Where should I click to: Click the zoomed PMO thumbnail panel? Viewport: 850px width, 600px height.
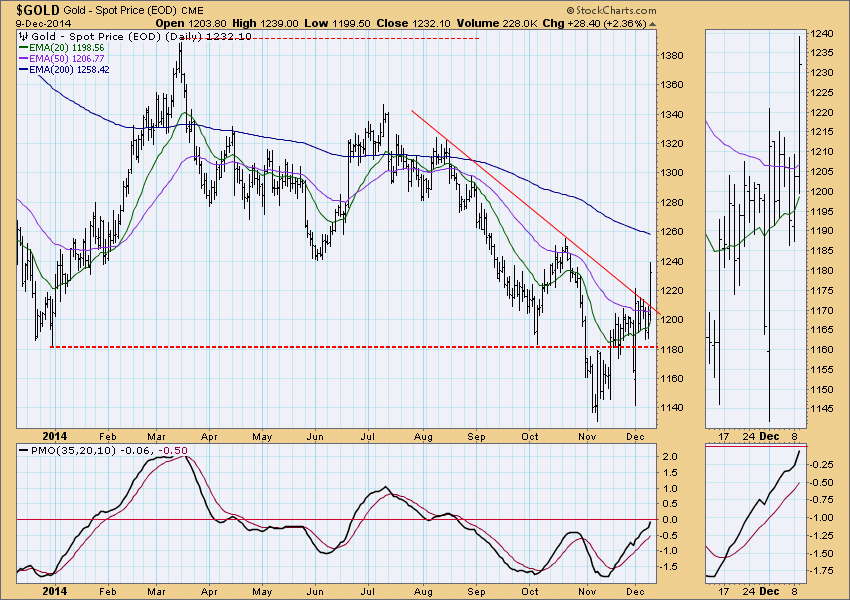(x=755, y=515)
